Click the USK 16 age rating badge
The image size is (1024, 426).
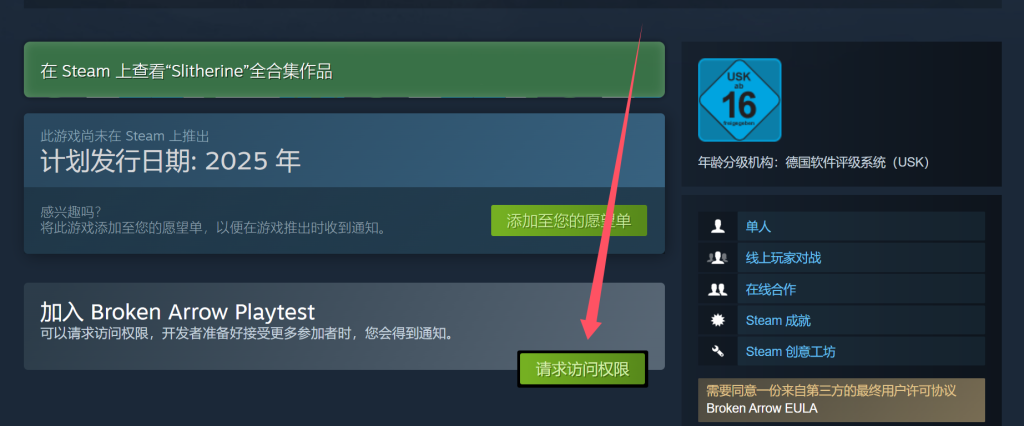739,100
